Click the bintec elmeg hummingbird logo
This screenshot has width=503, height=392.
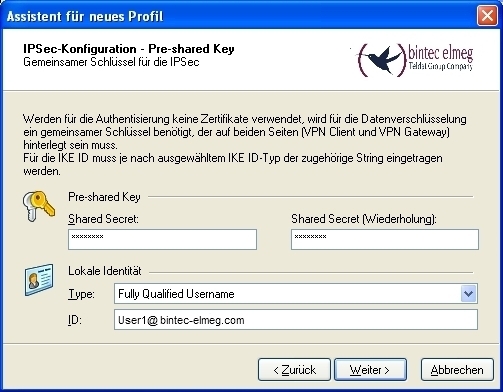(415, 60)
